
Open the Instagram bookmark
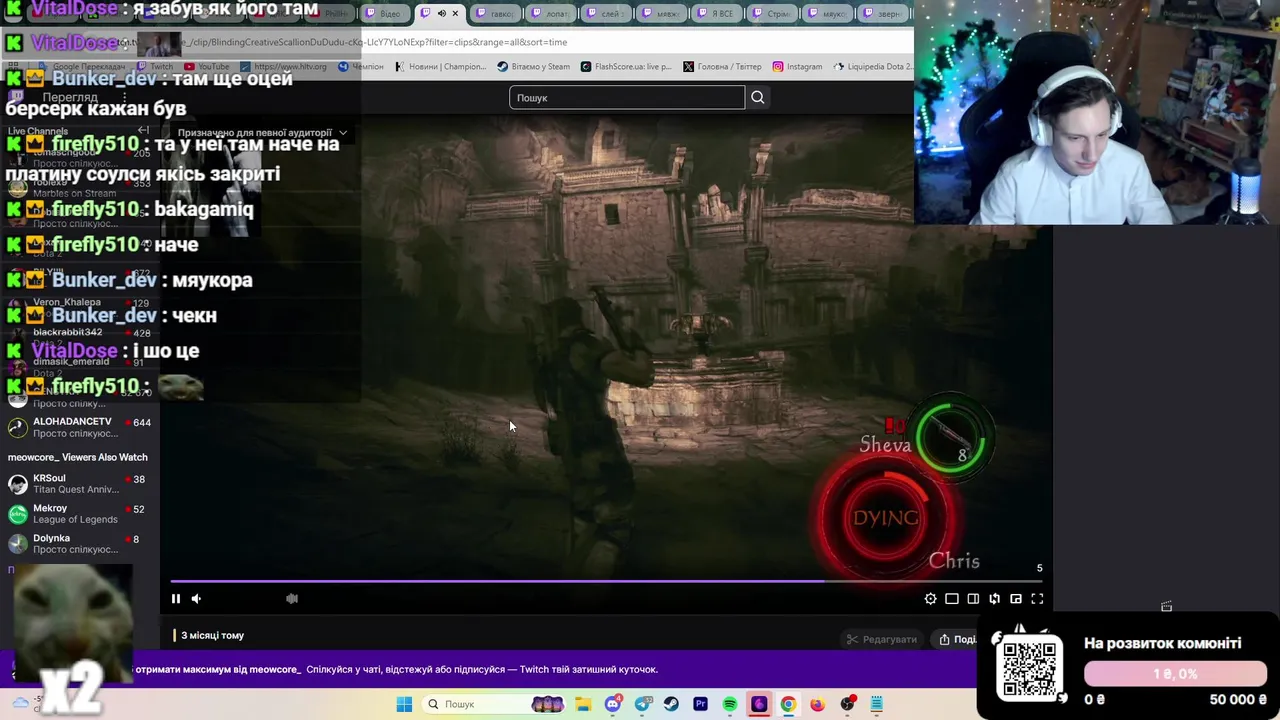pos(797,67)
